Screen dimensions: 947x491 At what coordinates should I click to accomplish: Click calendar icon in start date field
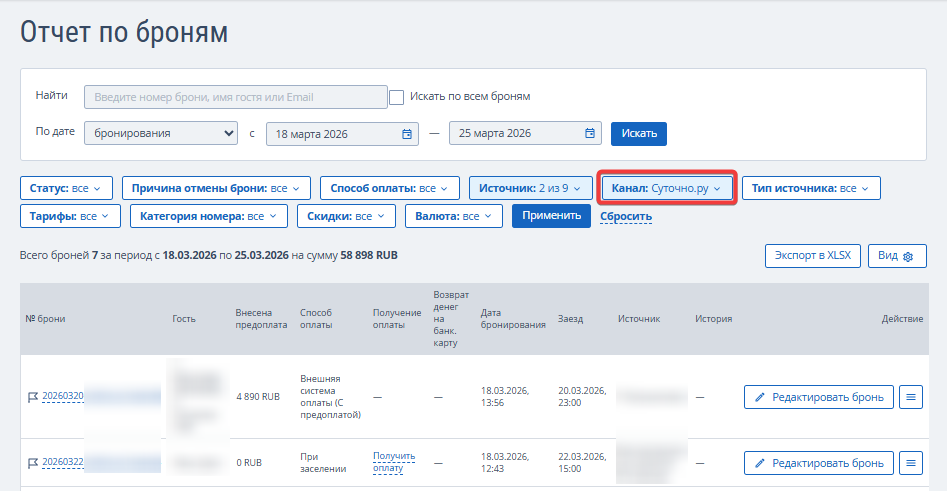407,134
